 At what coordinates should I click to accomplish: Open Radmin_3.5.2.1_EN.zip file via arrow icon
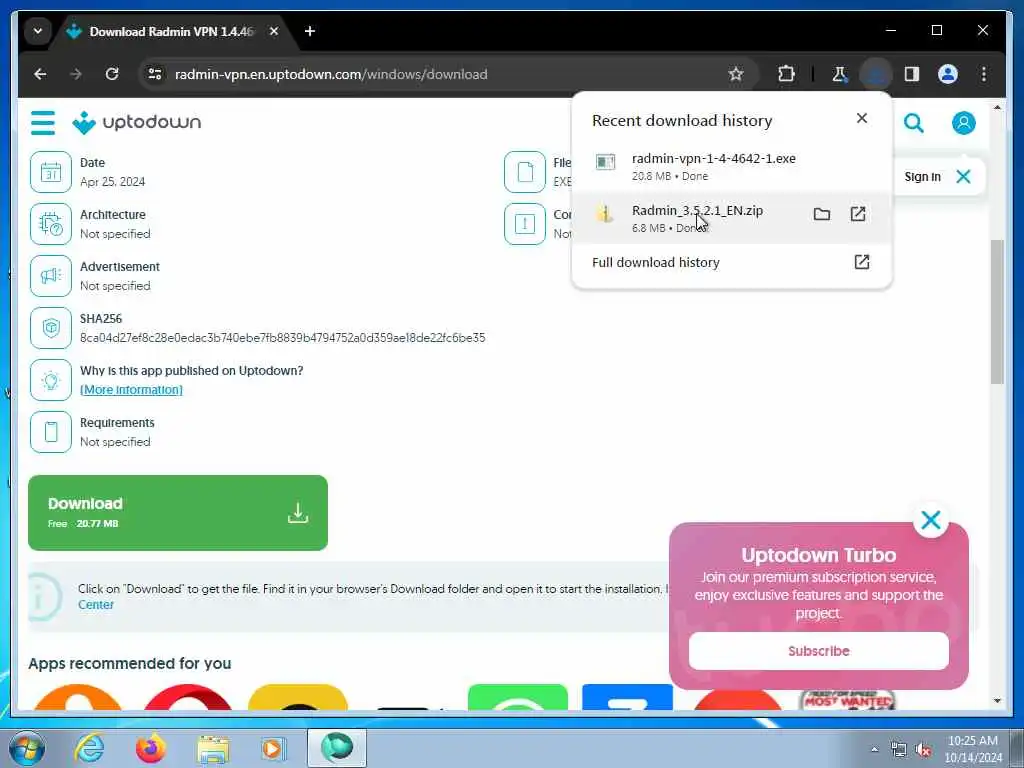point(858,214)
